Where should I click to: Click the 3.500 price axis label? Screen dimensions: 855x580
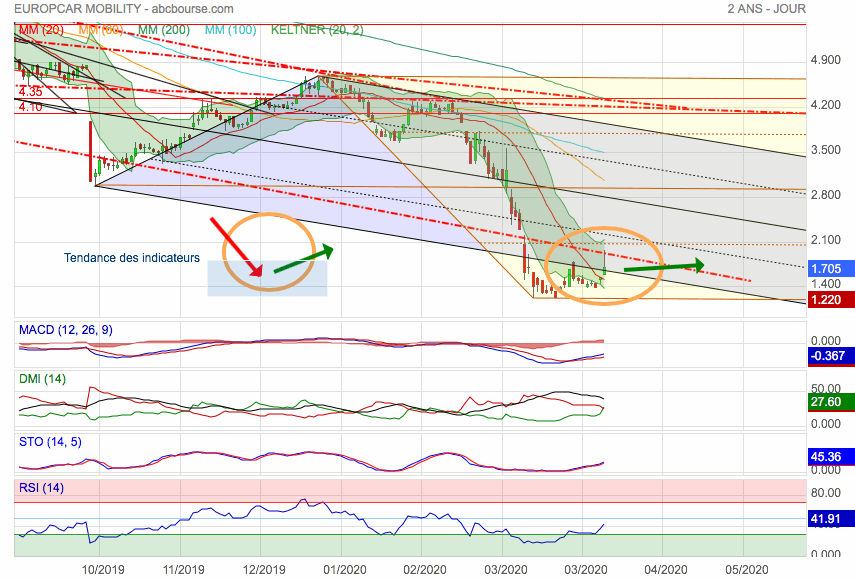click(826, 150)
